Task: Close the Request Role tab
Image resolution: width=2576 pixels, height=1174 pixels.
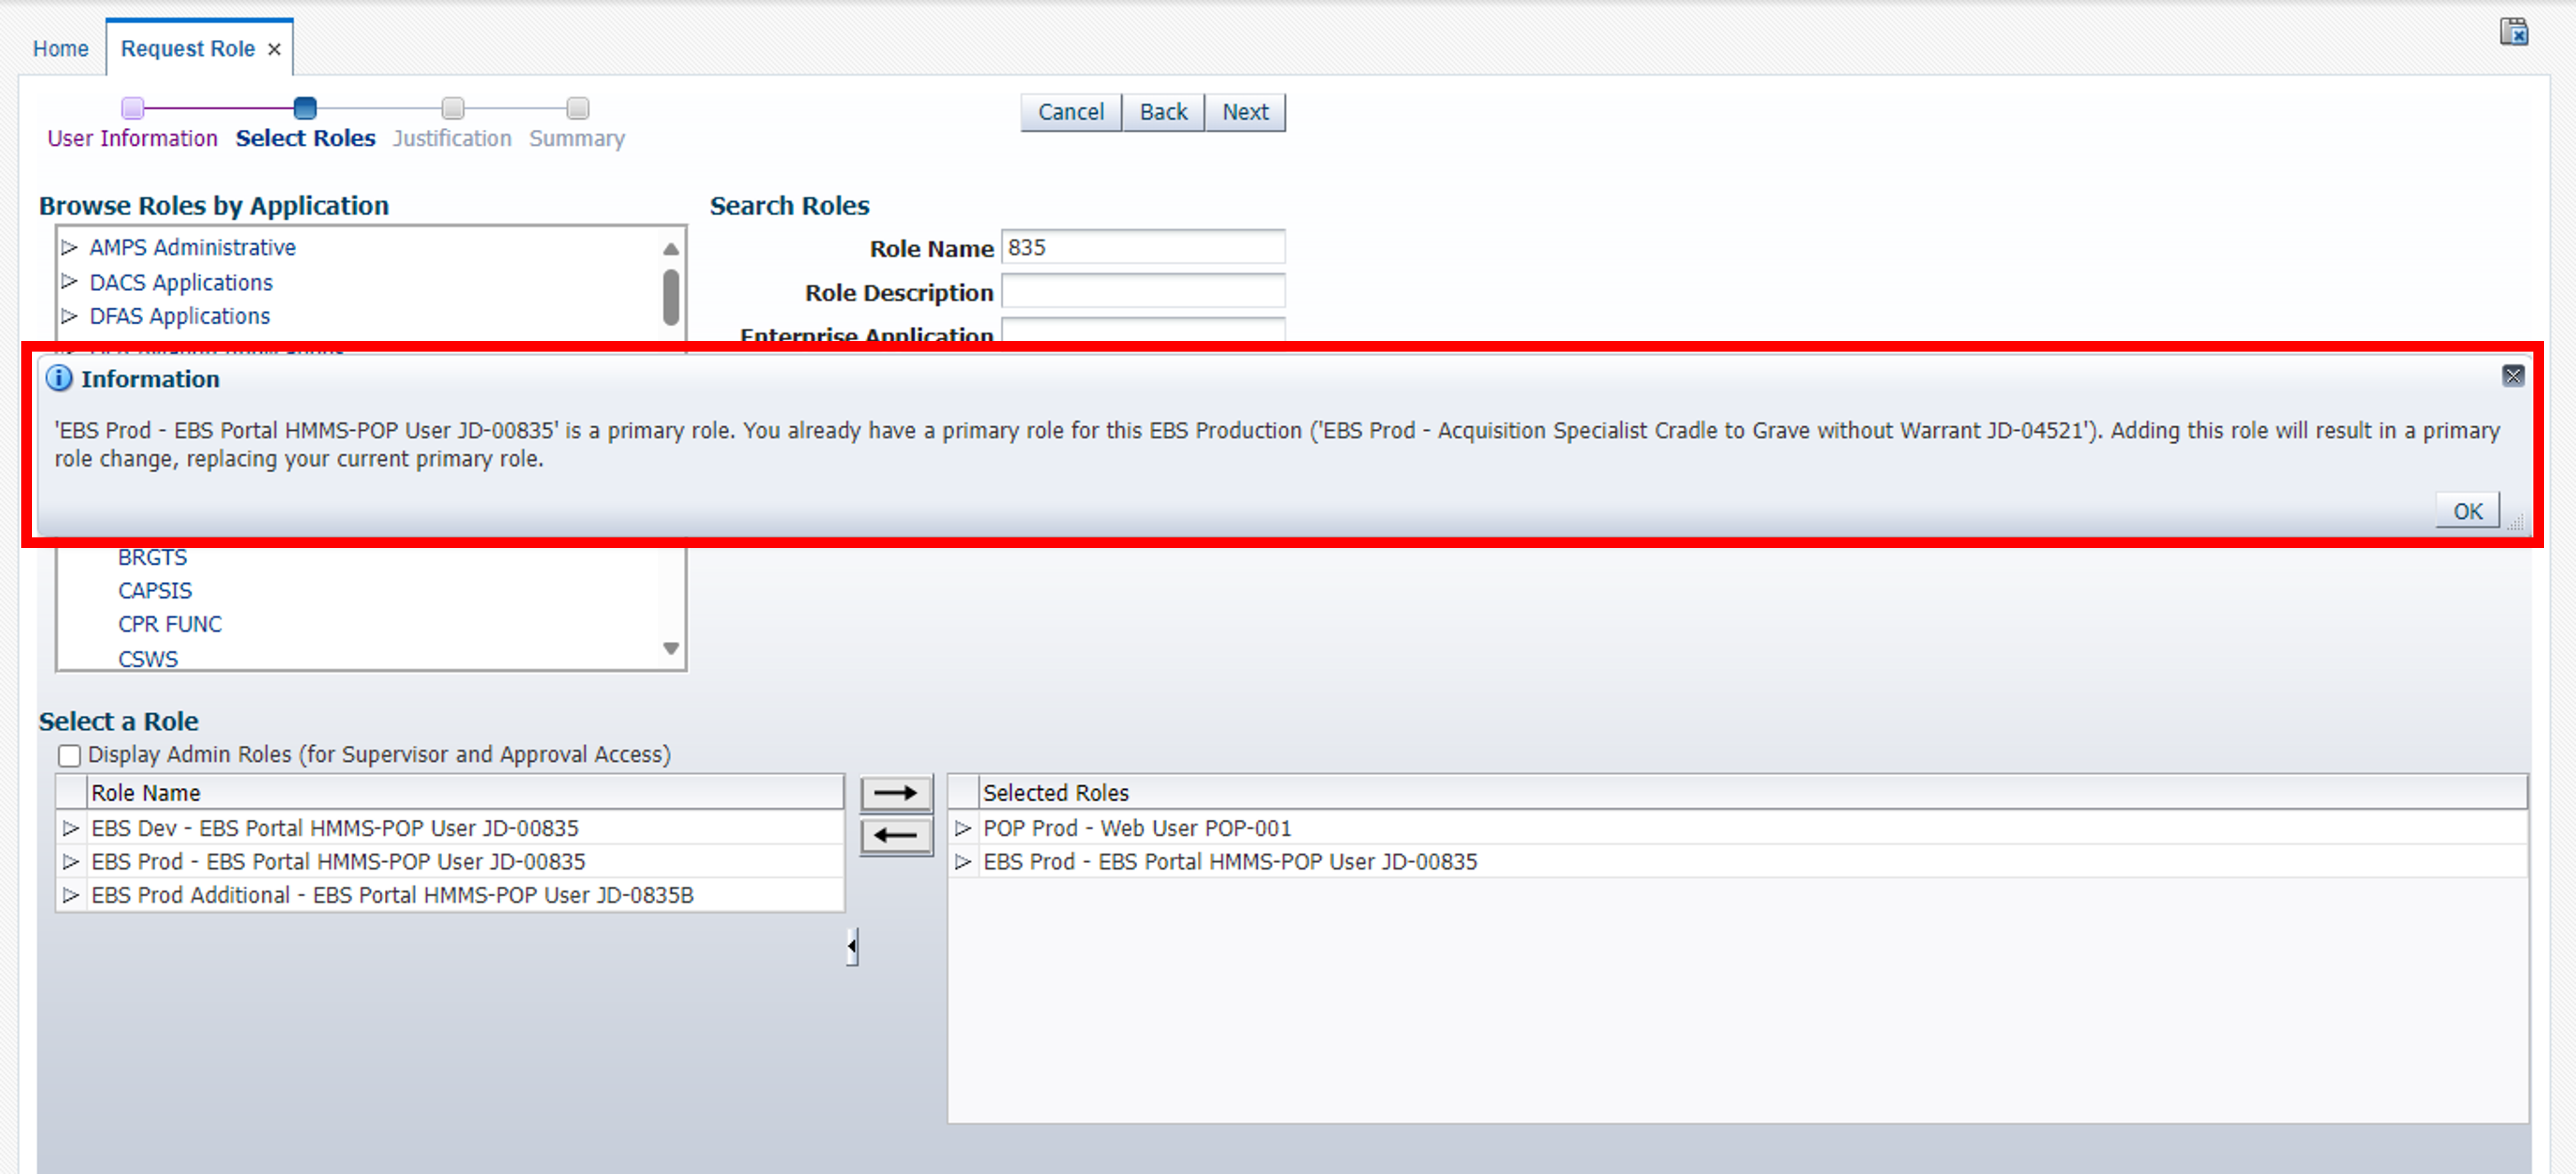Action: 274,48
